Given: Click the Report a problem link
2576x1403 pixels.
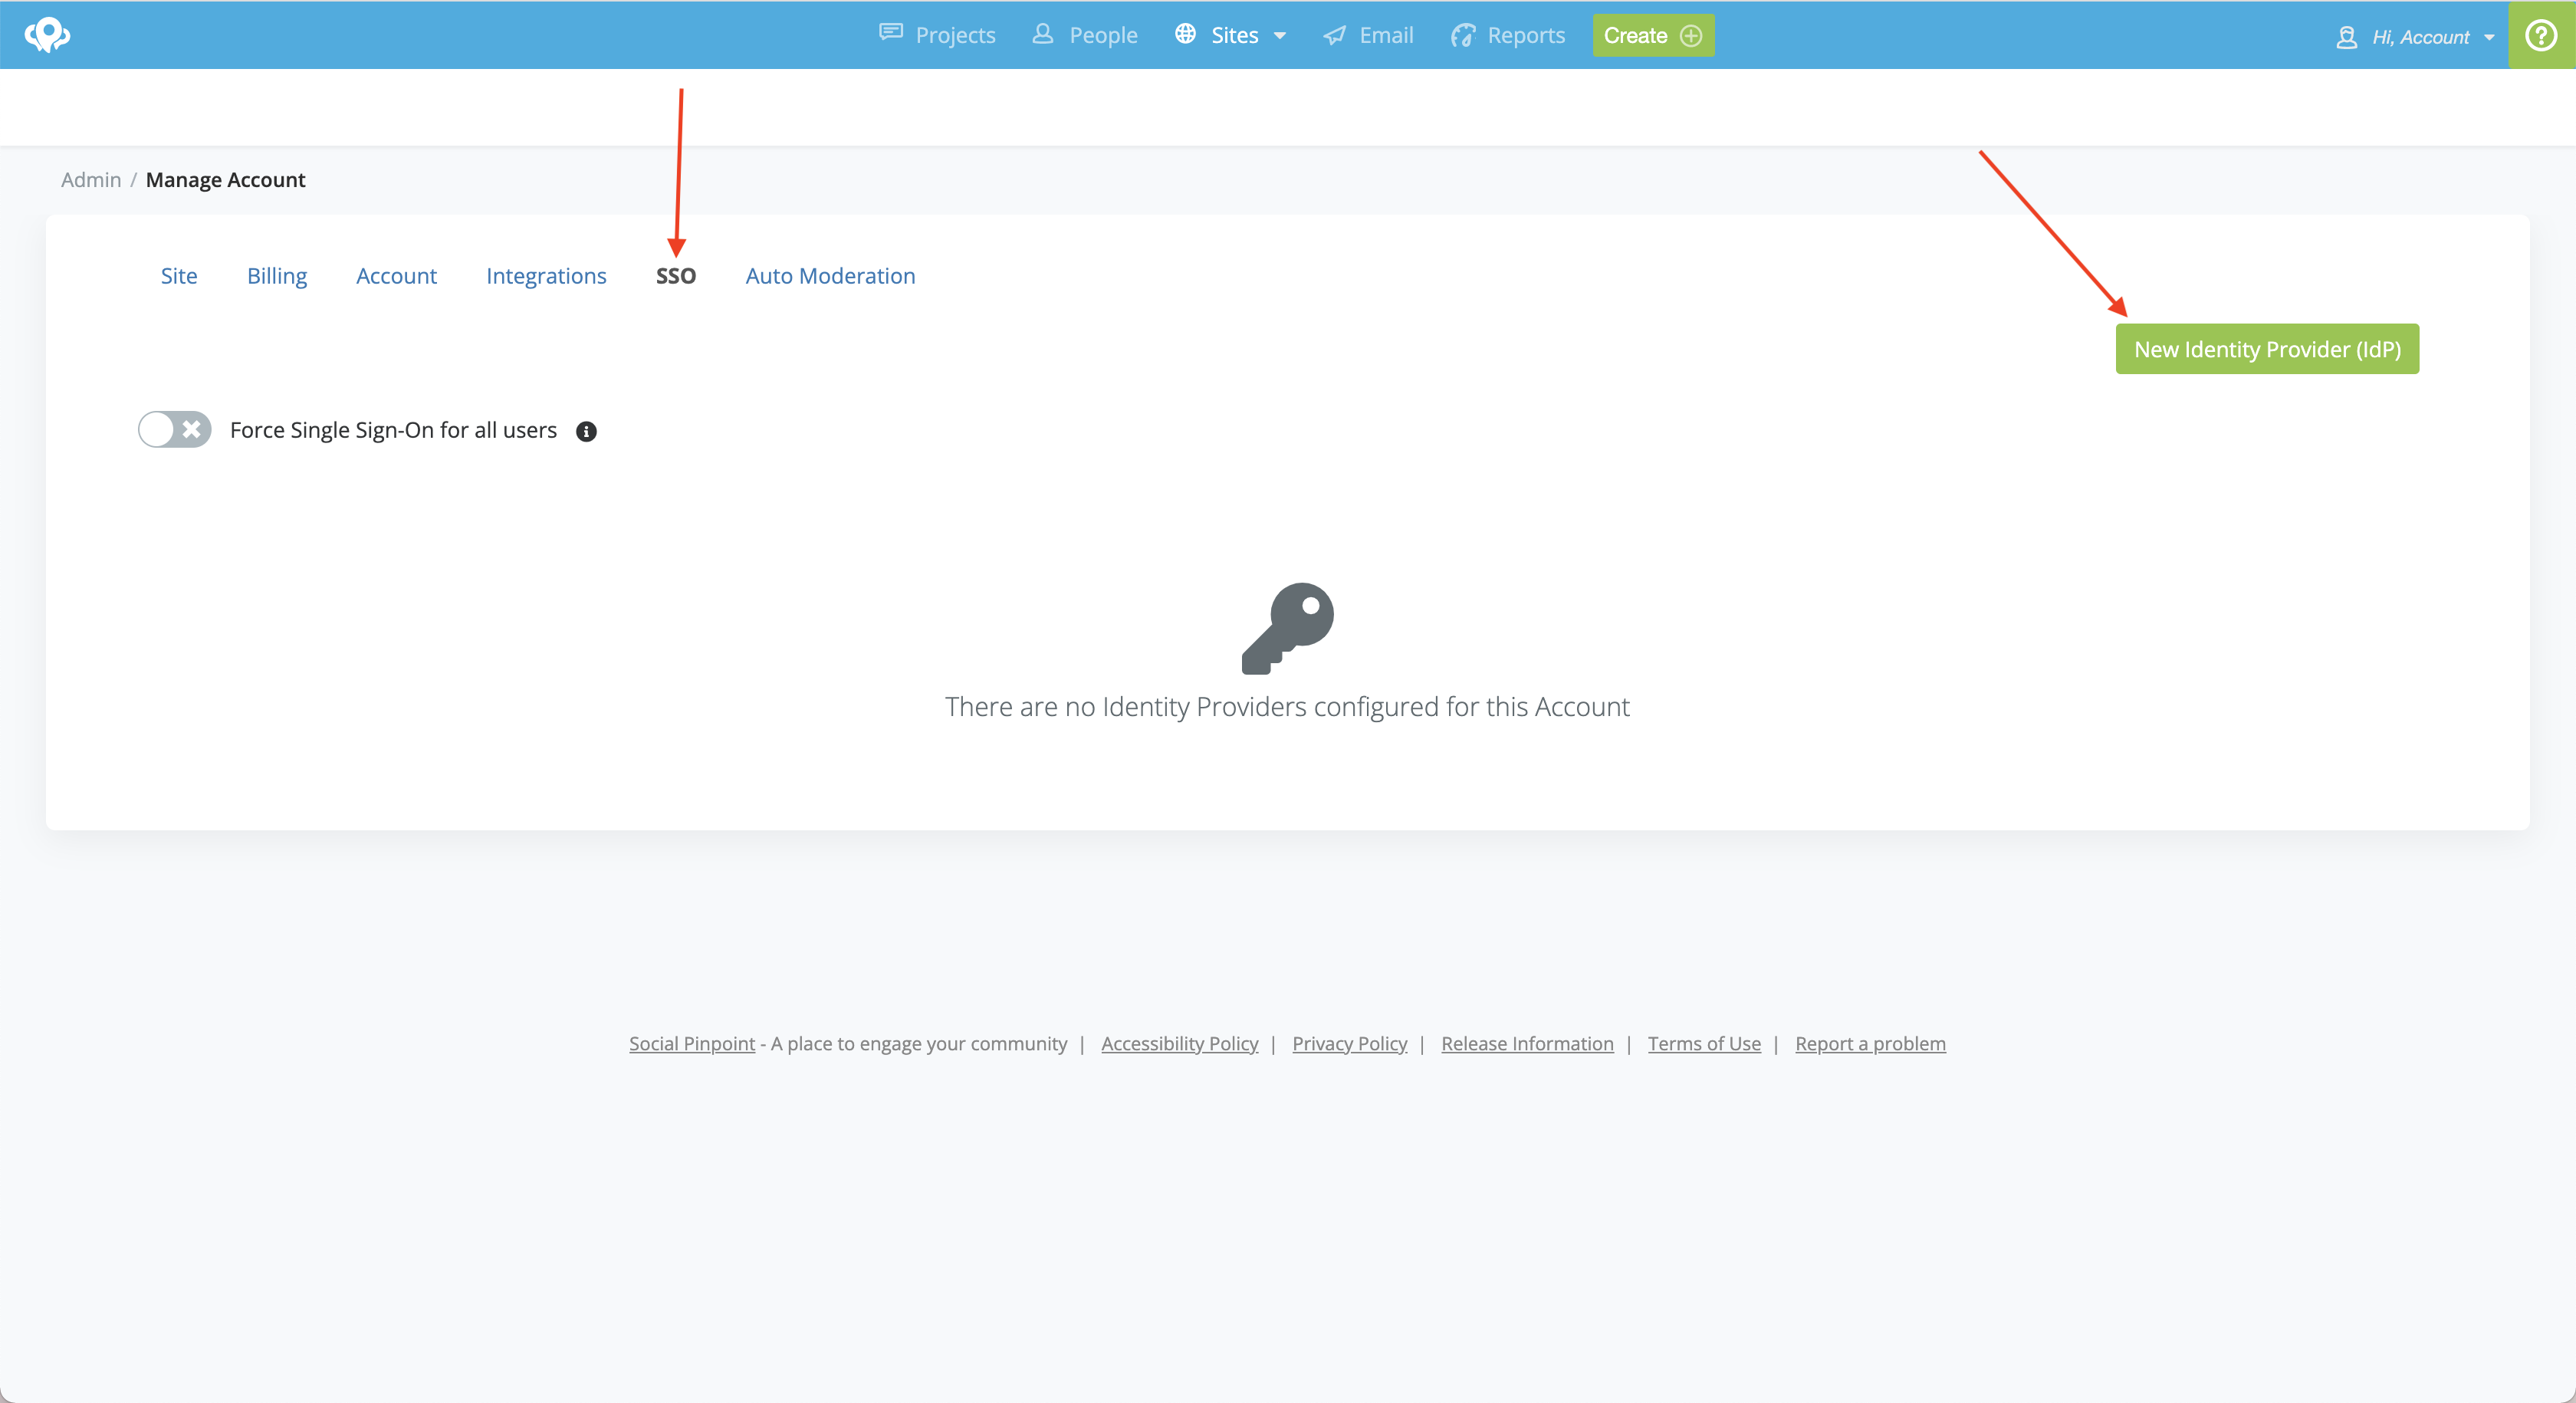Looking at the screenshot, I should (x=1870, y=1044).
